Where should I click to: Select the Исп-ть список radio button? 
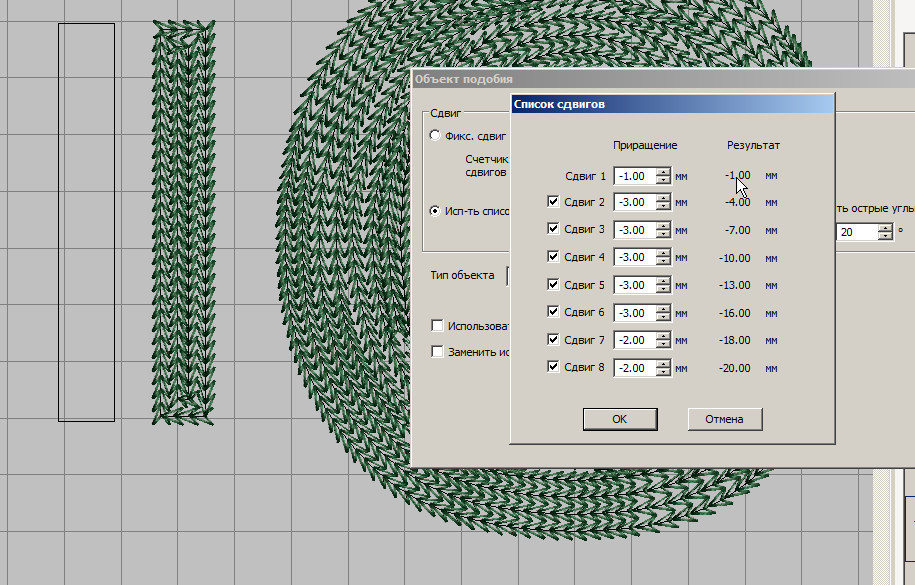coord(434,211)
